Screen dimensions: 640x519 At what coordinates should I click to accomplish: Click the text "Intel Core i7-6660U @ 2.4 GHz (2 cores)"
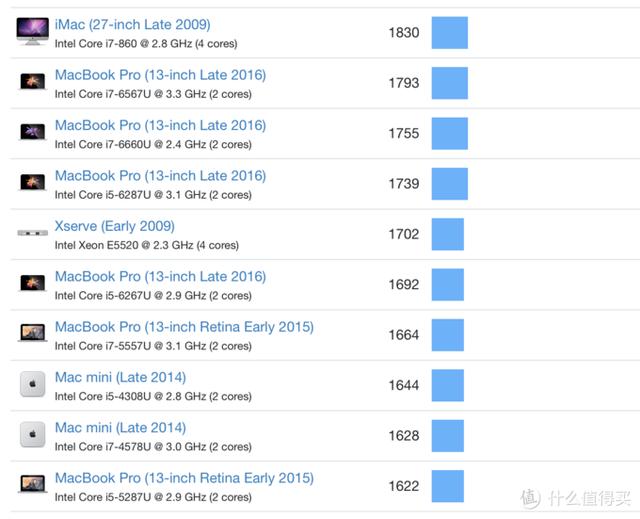point(153,144)
